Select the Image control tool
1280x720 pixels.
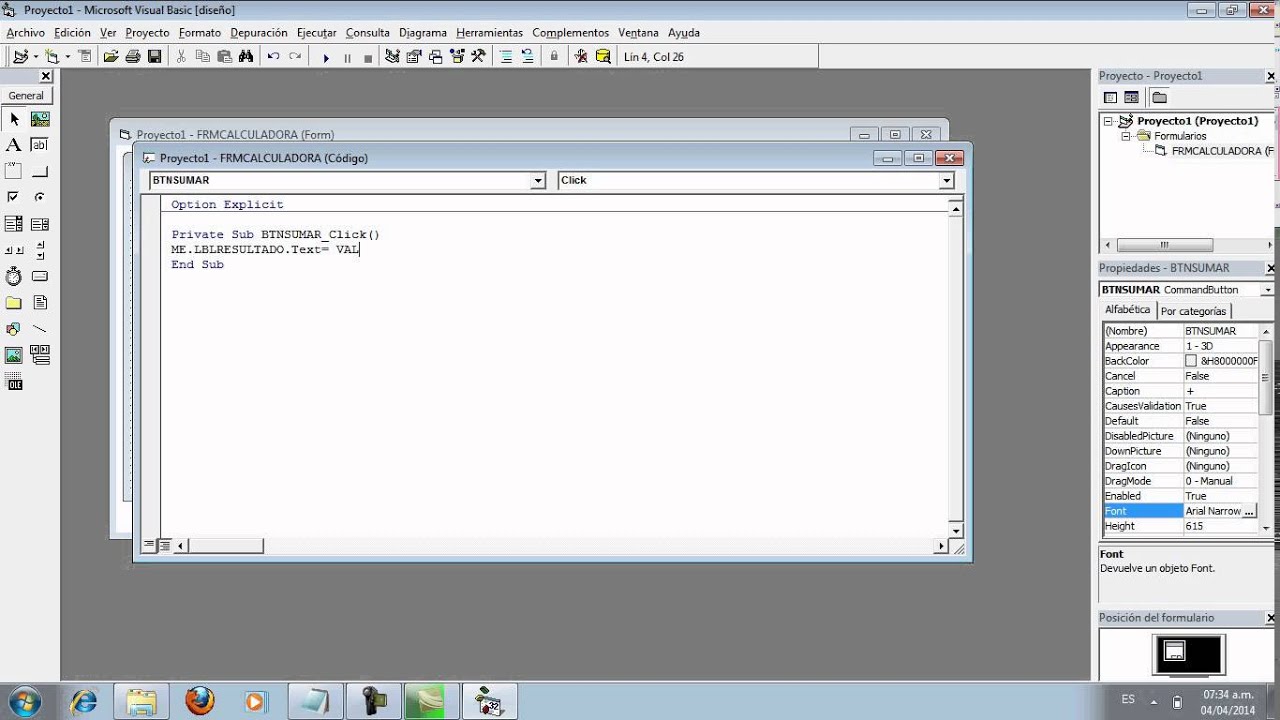click(14, 355)
